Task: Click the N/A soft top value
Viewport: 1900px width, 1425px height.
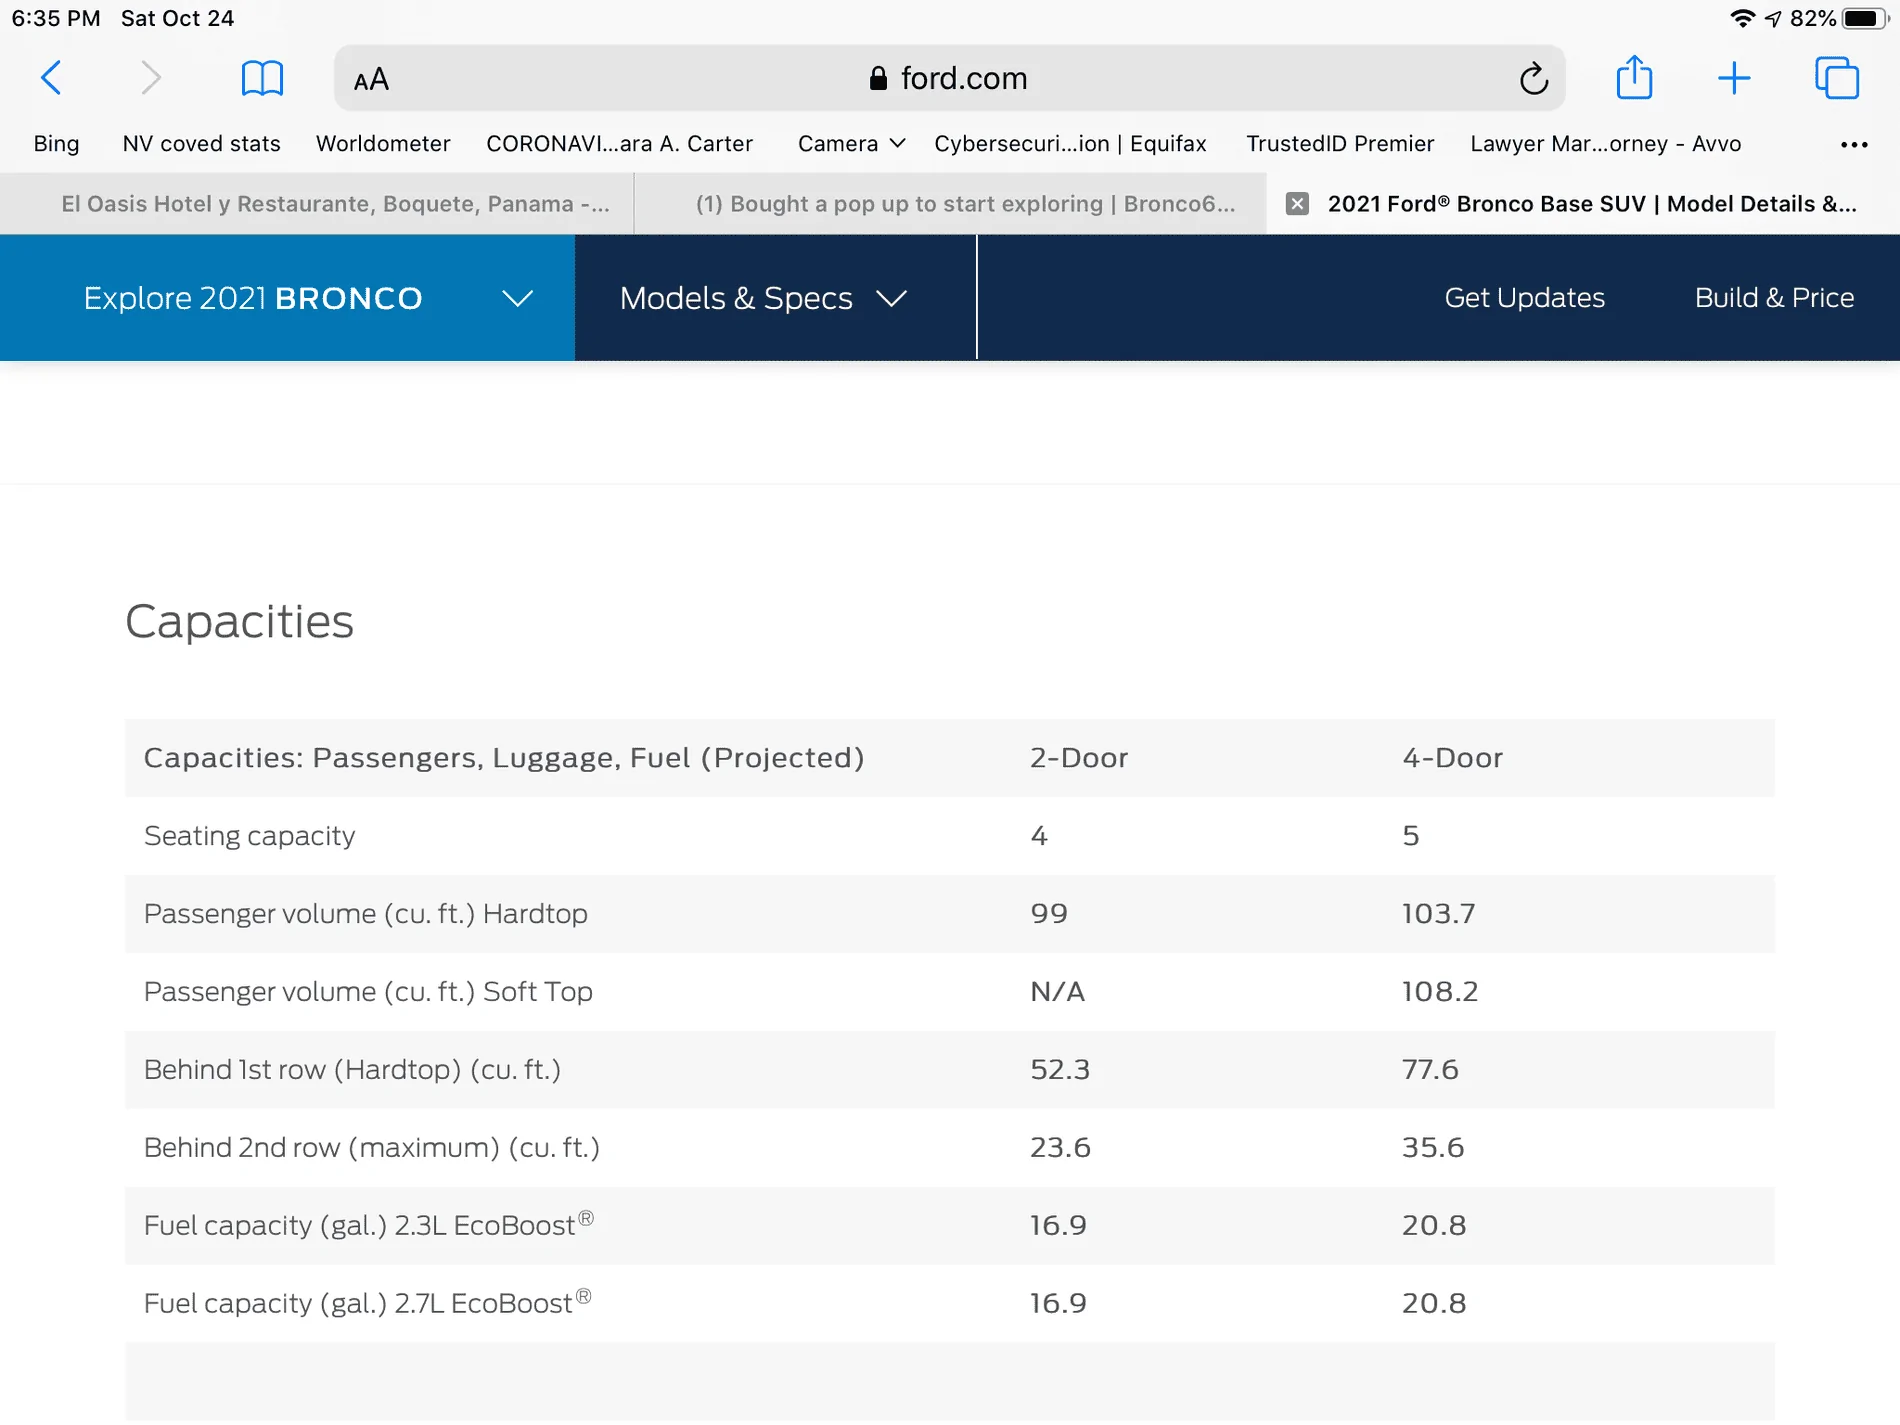Action: coord(1057,992)
